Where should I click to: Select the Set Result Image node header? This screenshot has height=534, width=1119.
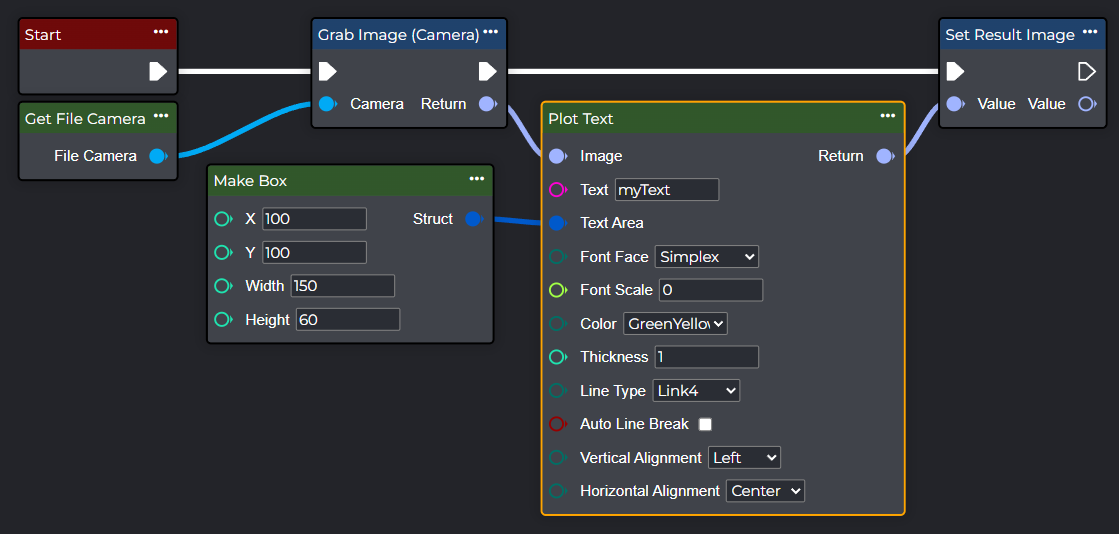tap(1009, 35)
